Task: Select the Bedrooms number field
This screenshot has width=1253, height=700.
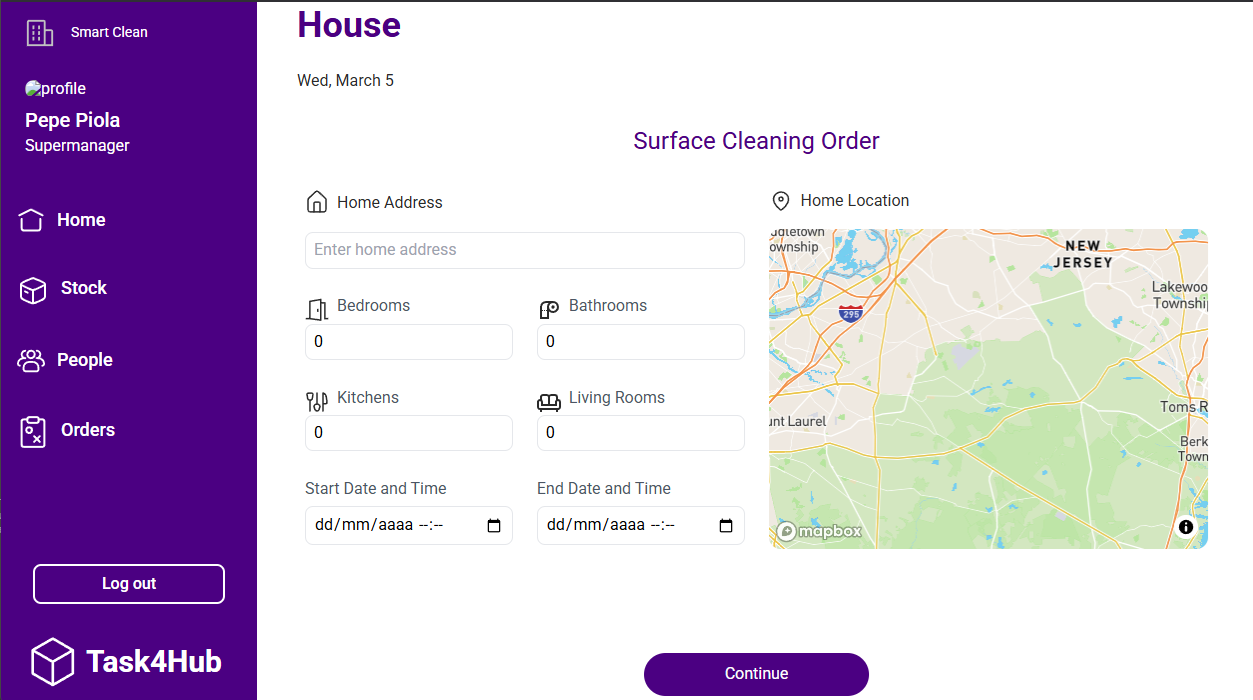Action: [408, 342]
